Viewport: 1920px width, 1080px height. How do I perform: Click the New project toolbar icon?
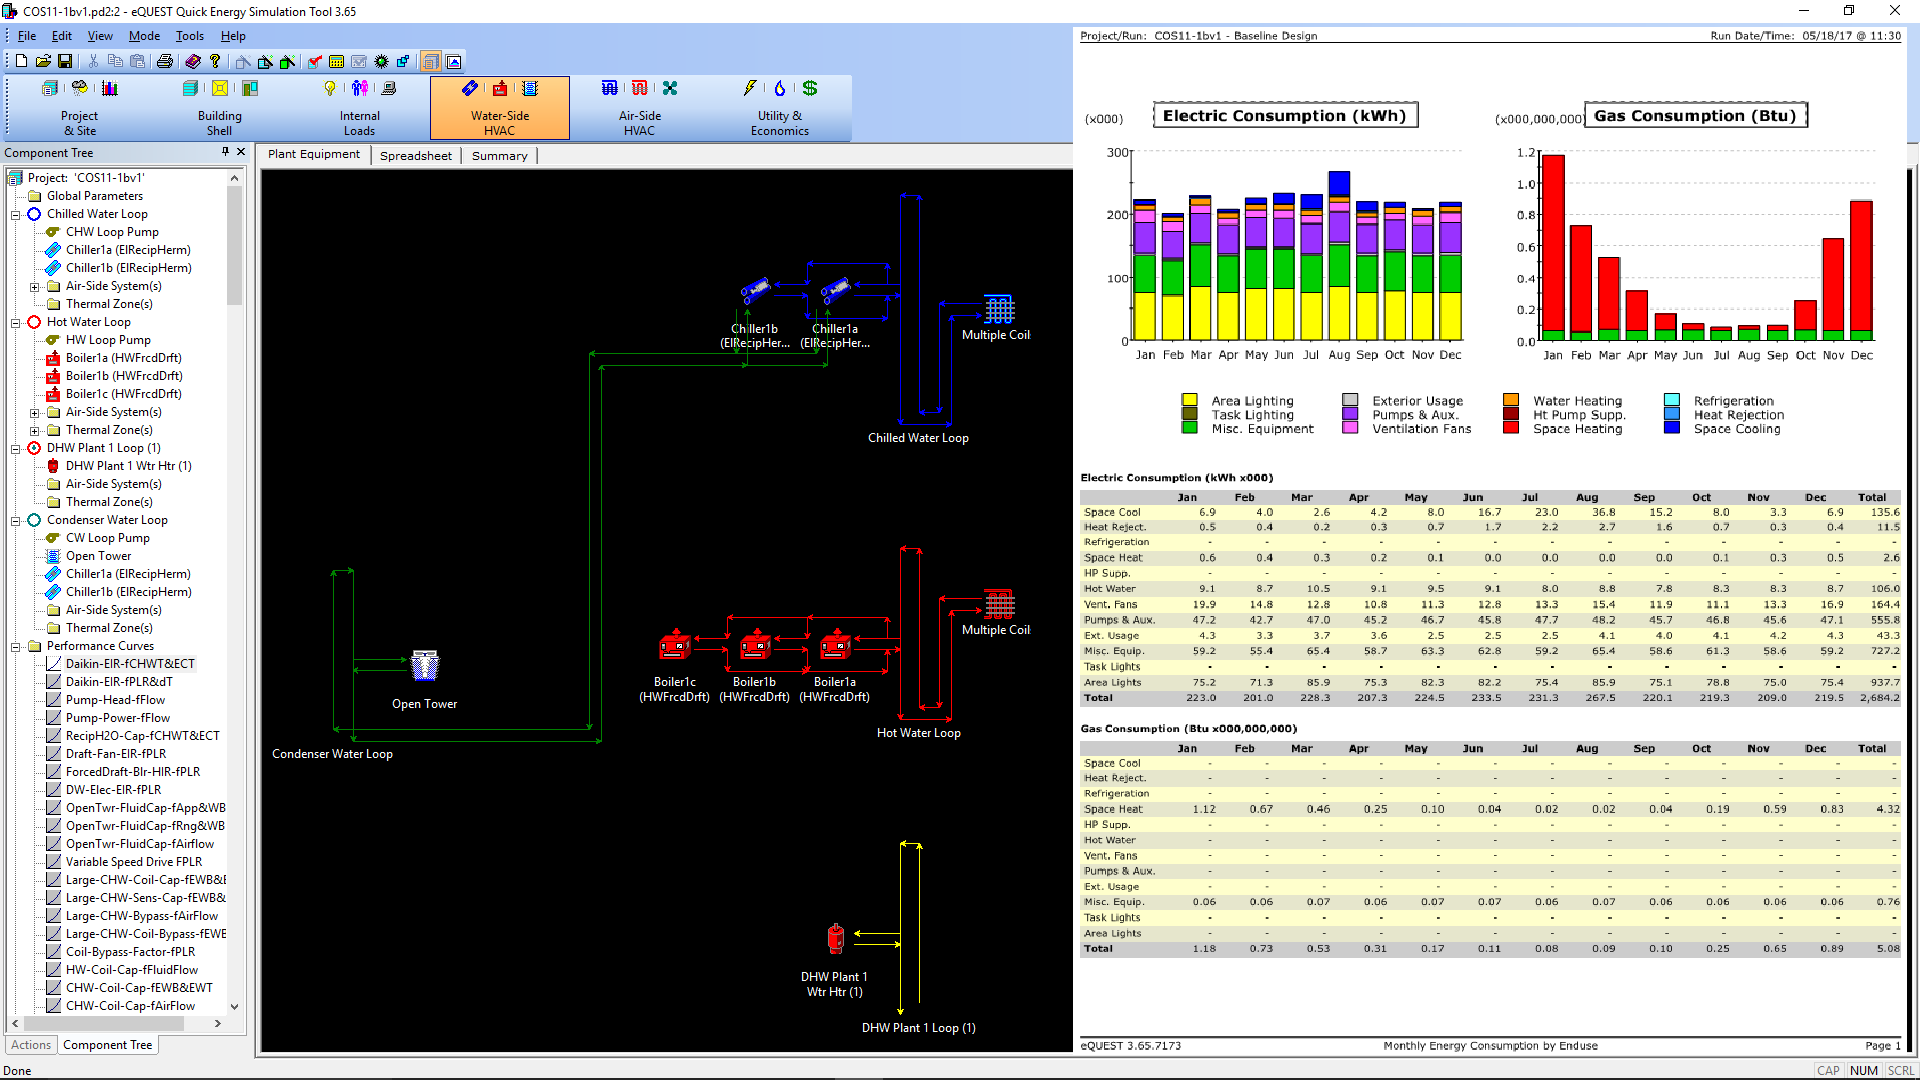click(22, 61)
